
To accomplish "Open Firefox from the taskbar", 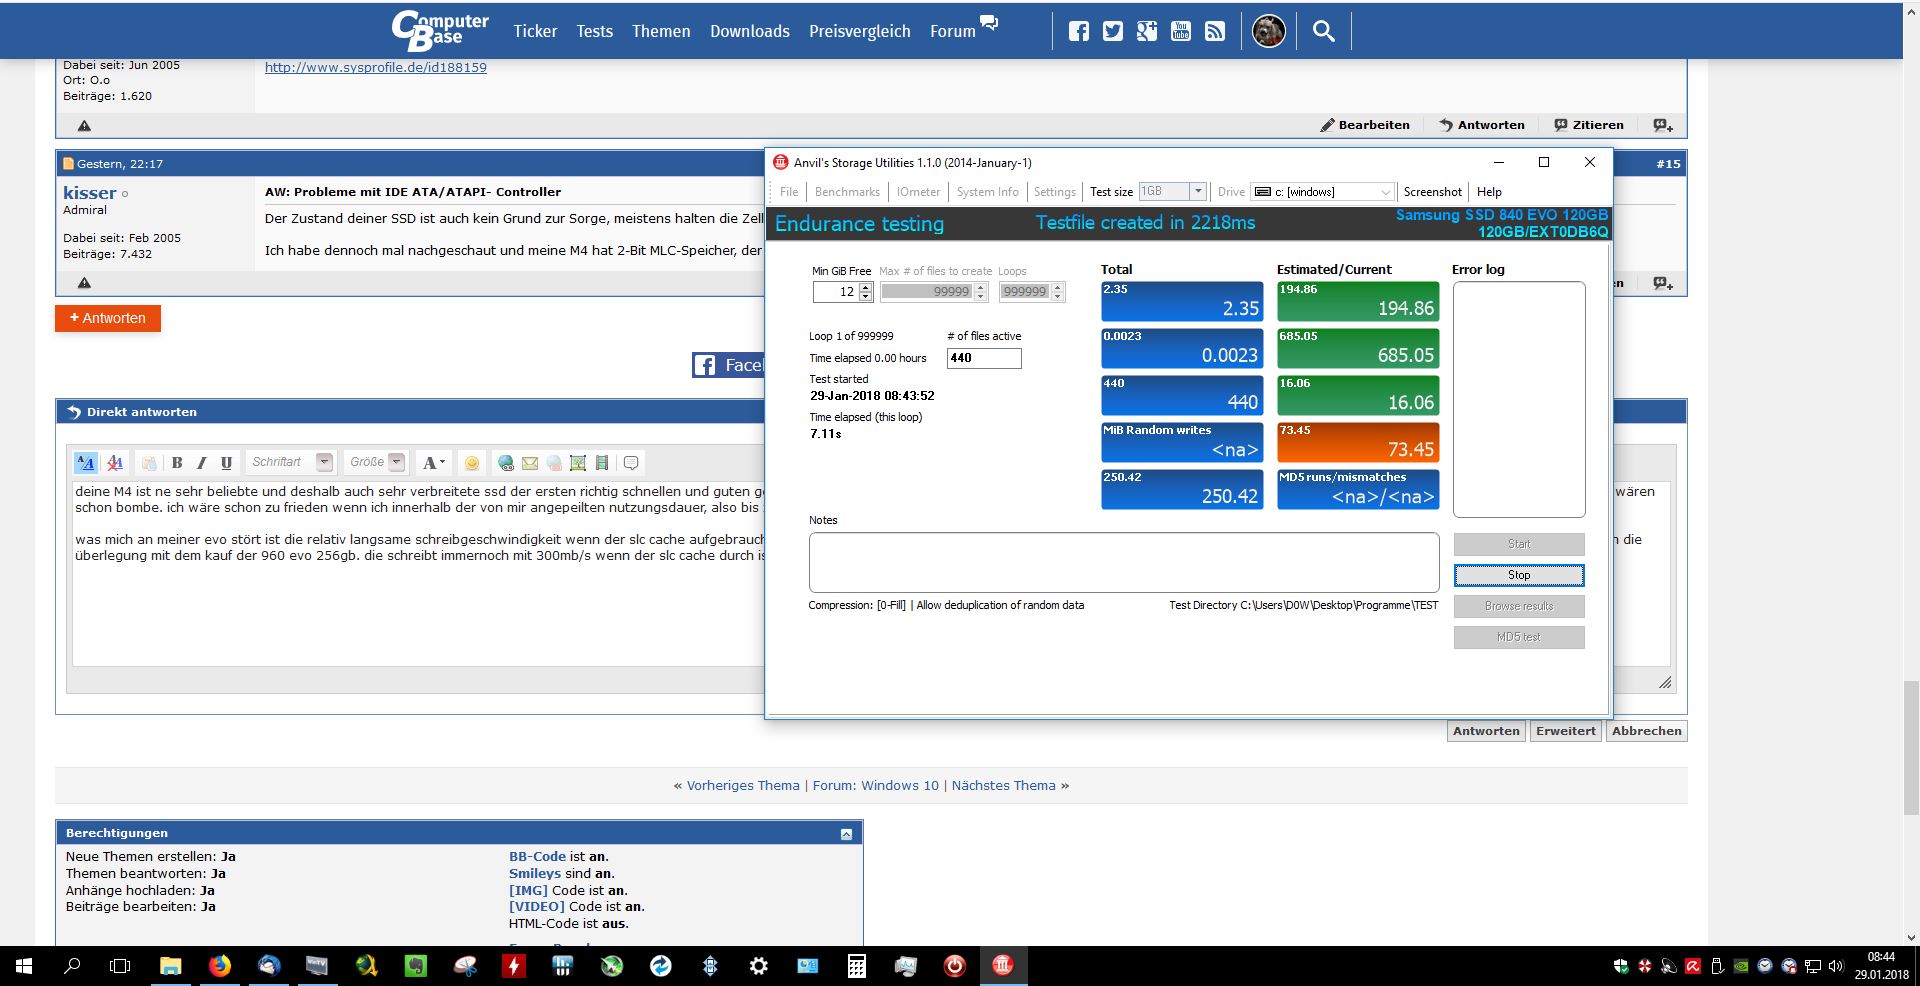I will coord(219,966).
